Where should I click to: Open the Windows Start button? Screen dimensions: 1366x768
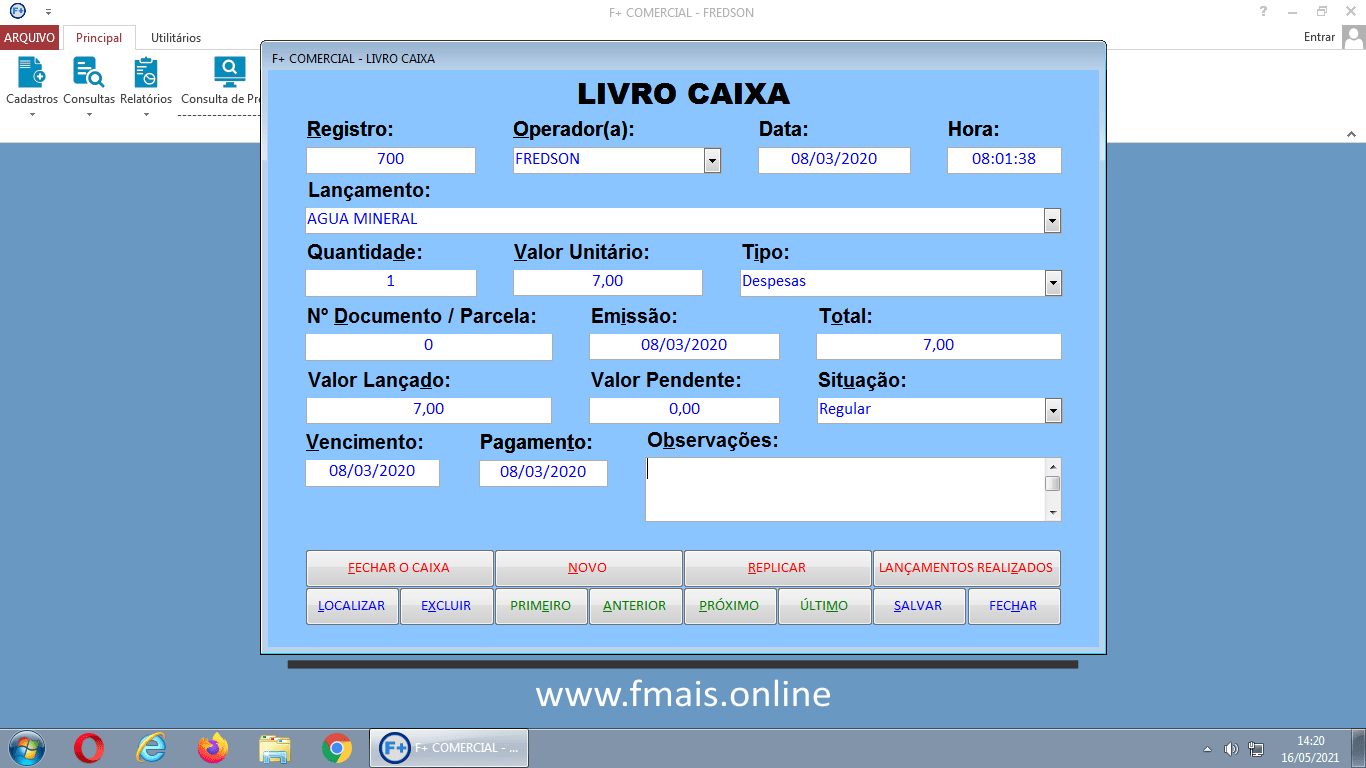(24, 747)
